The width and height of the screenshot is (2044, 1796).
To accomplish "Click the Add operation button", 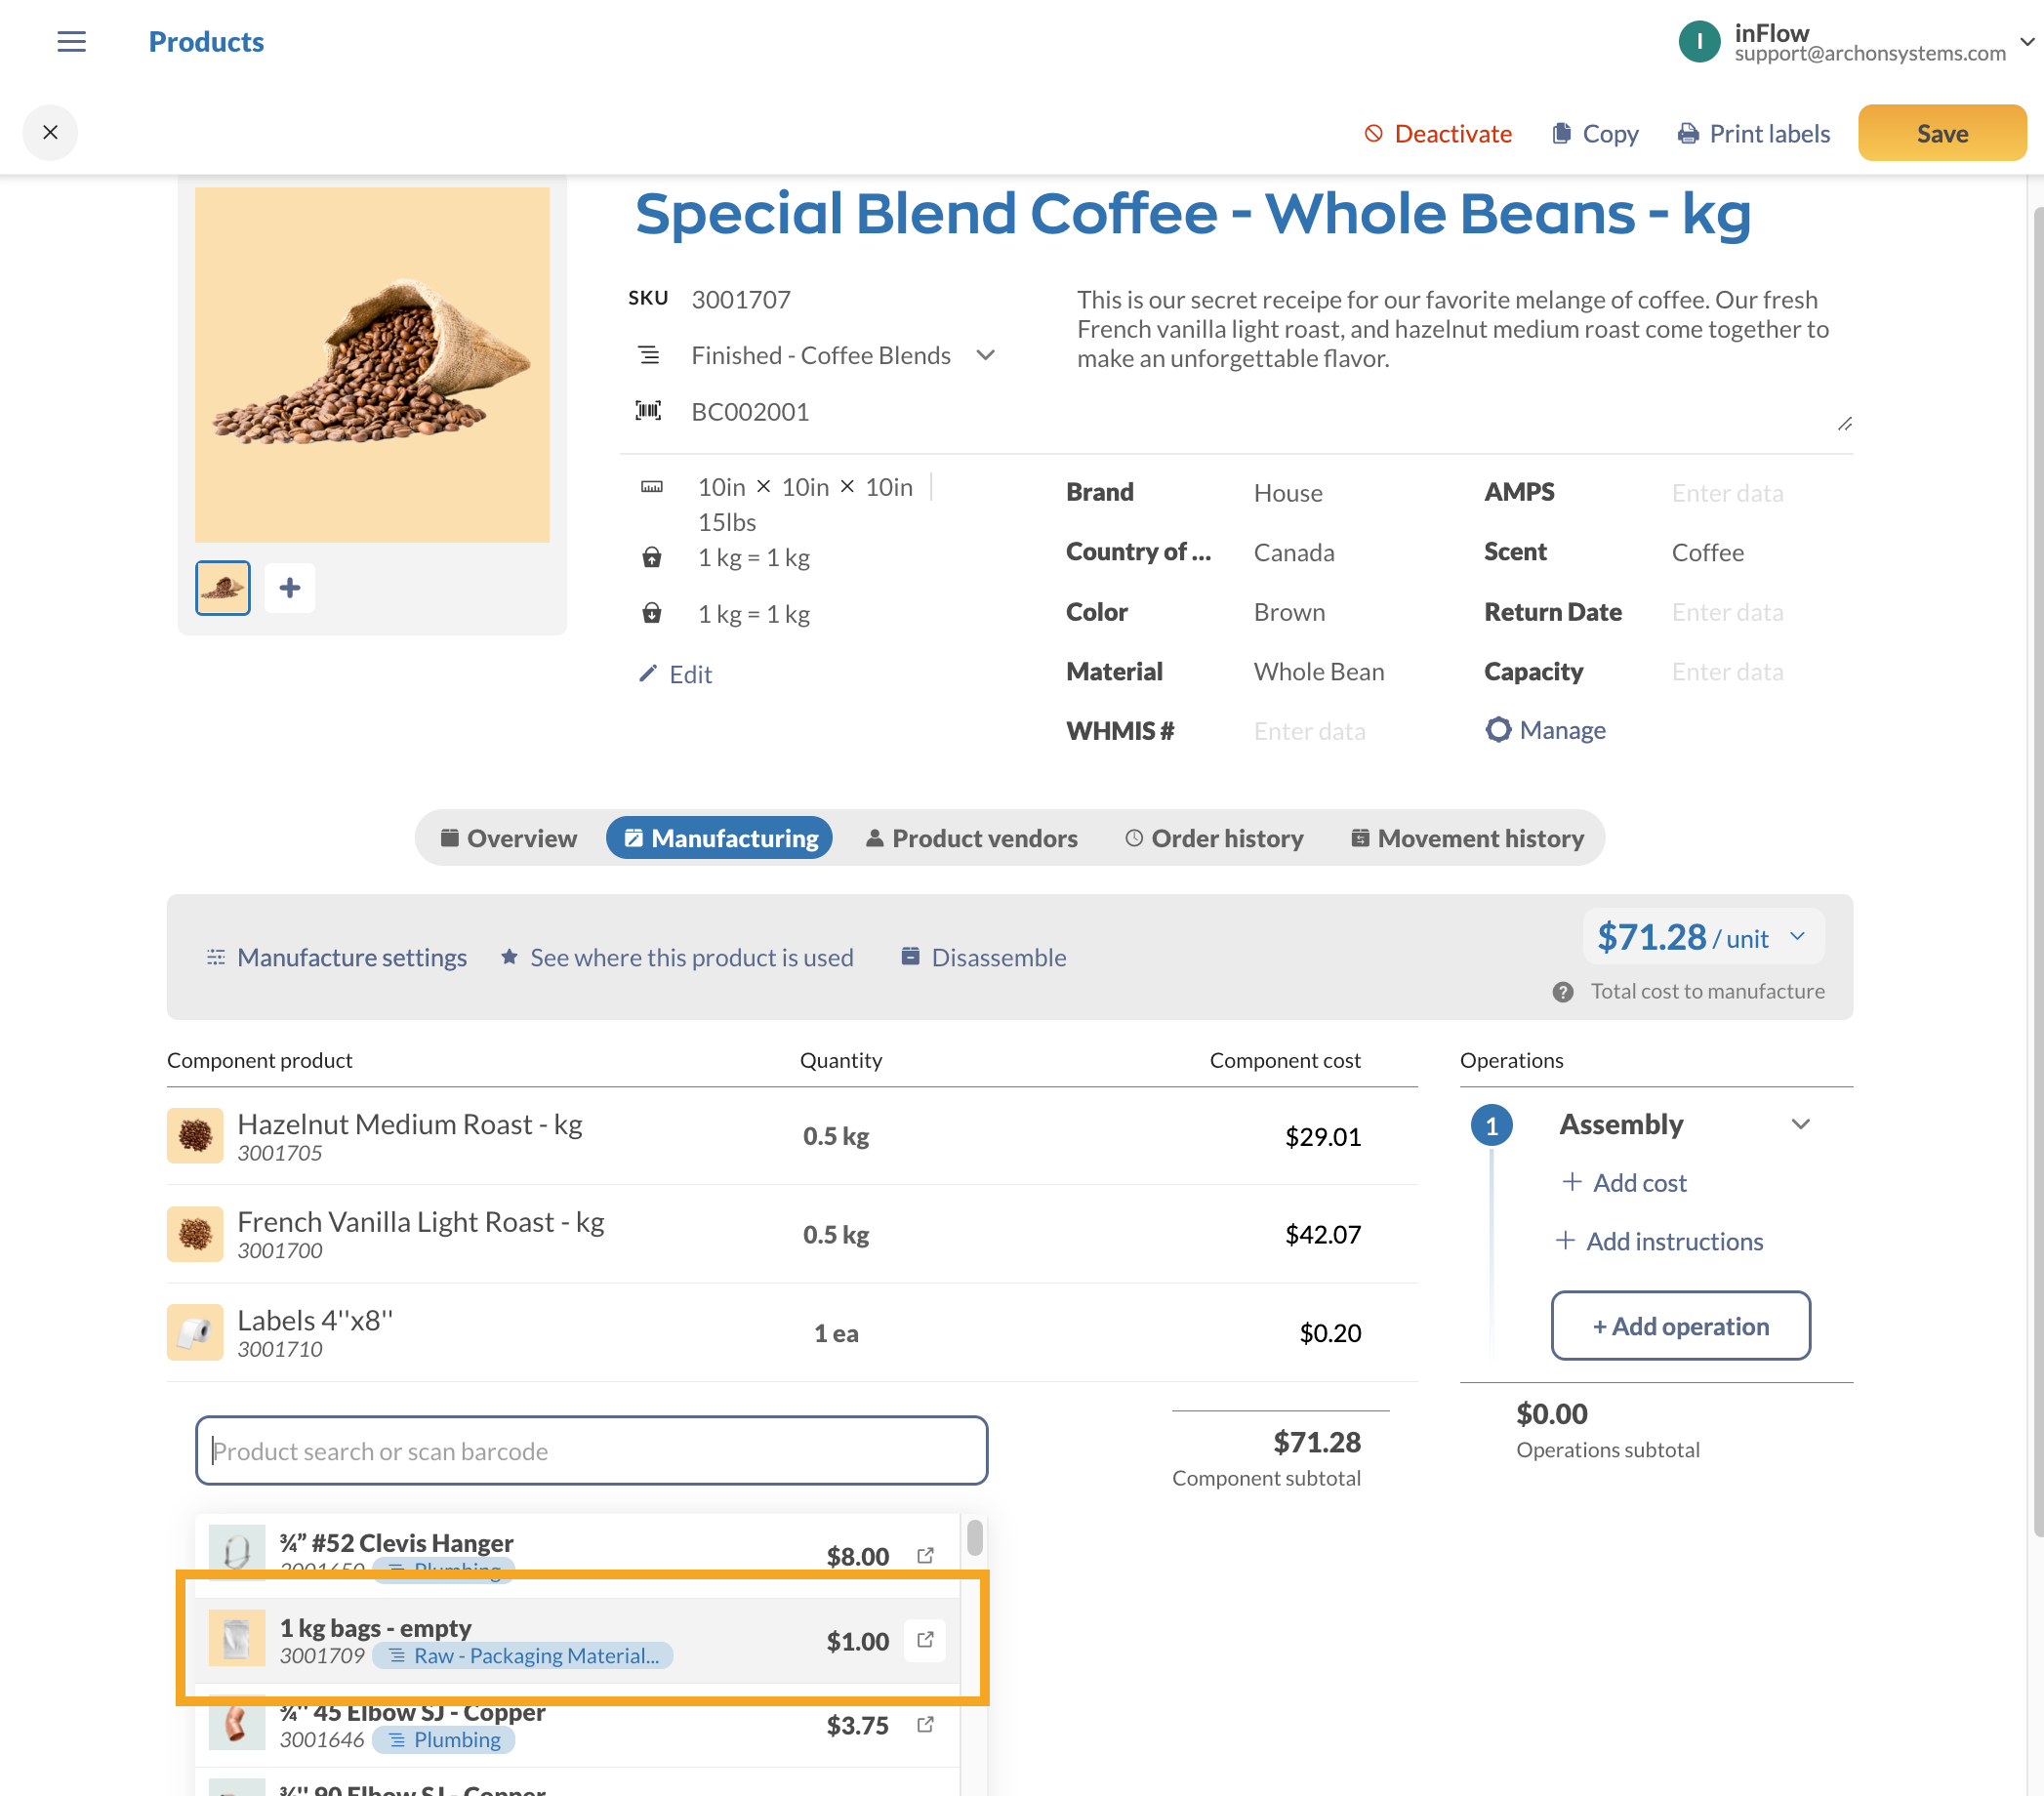I will (1680, 1326).
